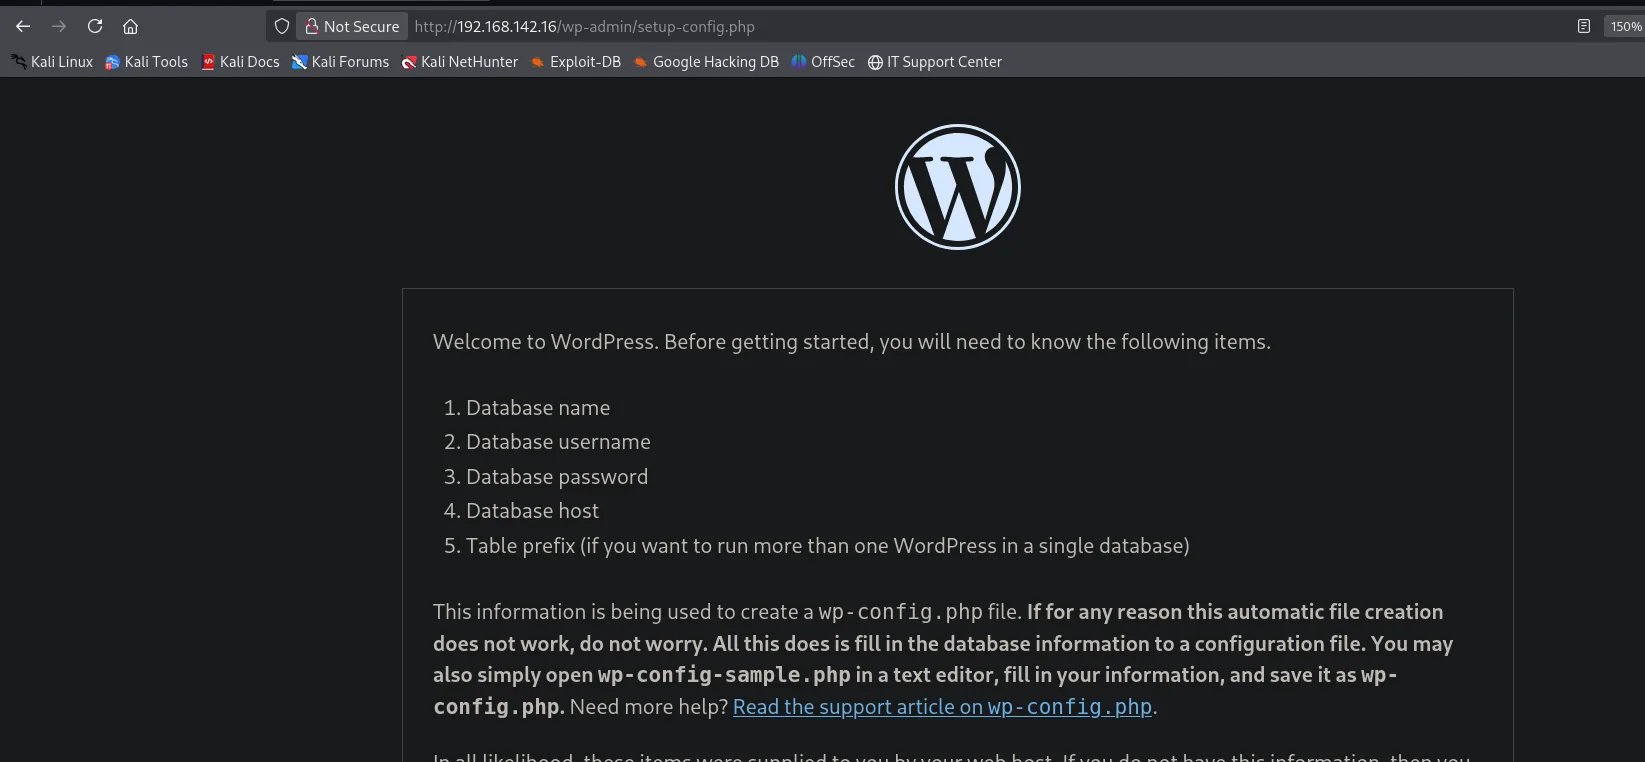Click the bold 'wp-config-sample.php' text
1645x762 pixels.
click(x=724, y=675)
